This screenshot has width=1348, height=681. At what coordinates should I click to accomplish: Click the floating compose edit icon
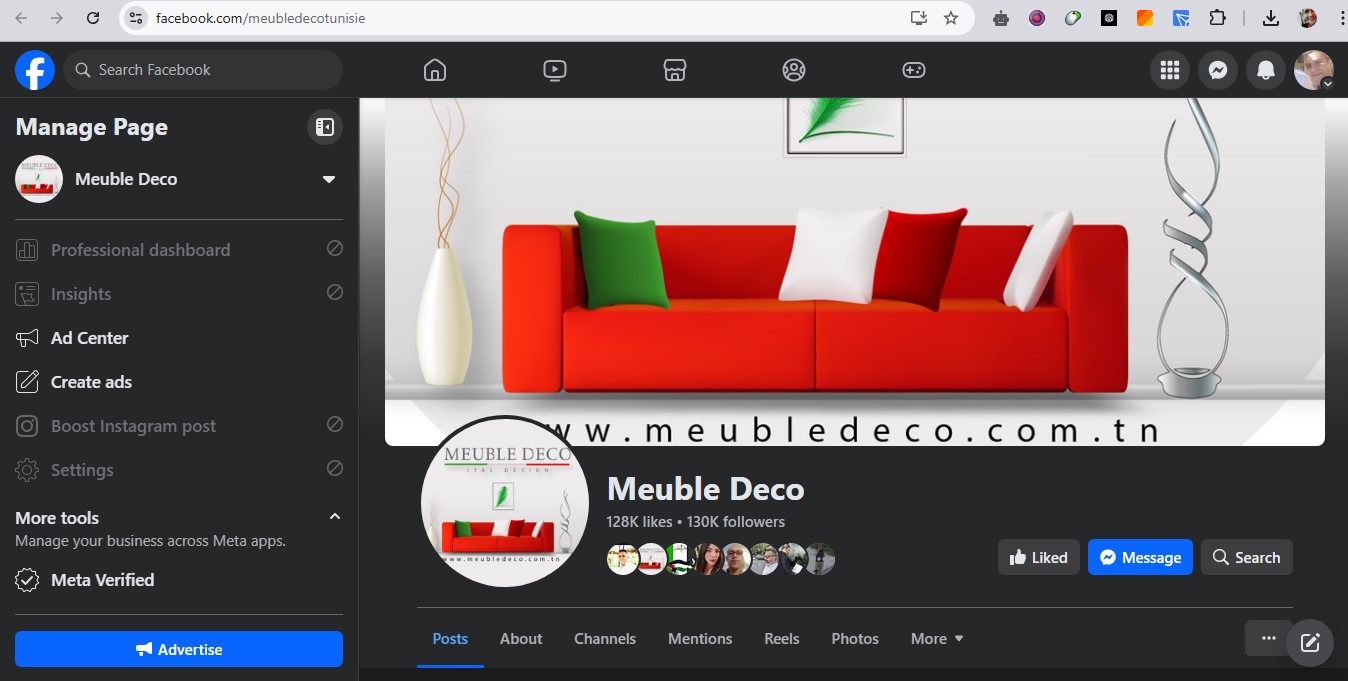coord(1309,642)
